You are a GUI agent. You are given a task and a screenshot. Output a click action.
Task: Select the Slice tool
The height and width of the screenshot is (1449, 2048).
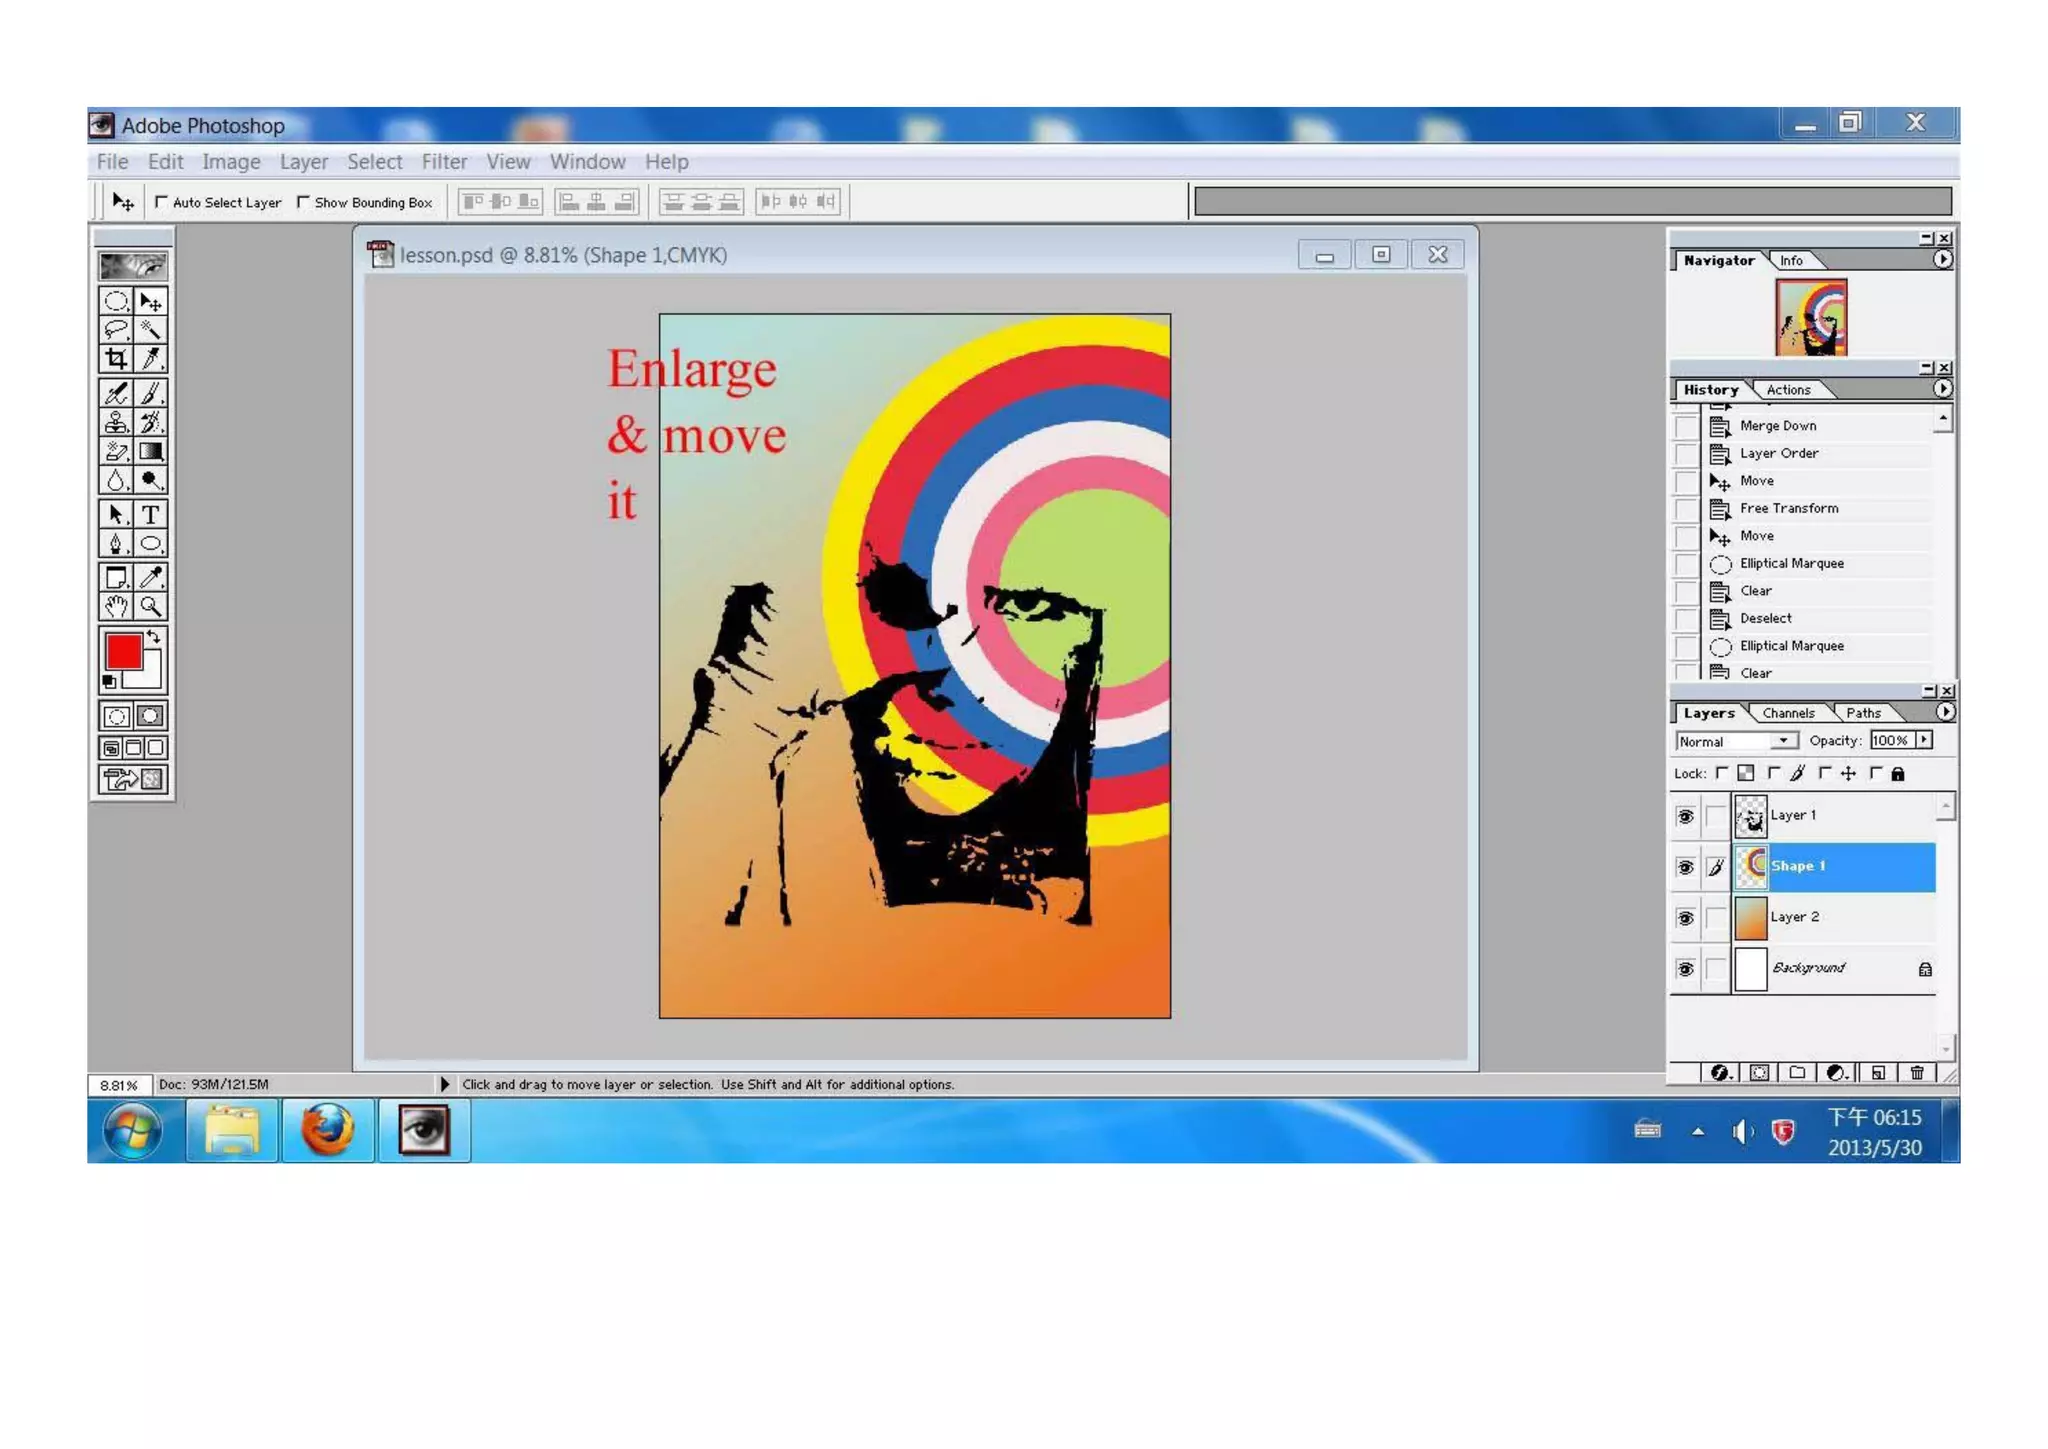click(151, 358)
